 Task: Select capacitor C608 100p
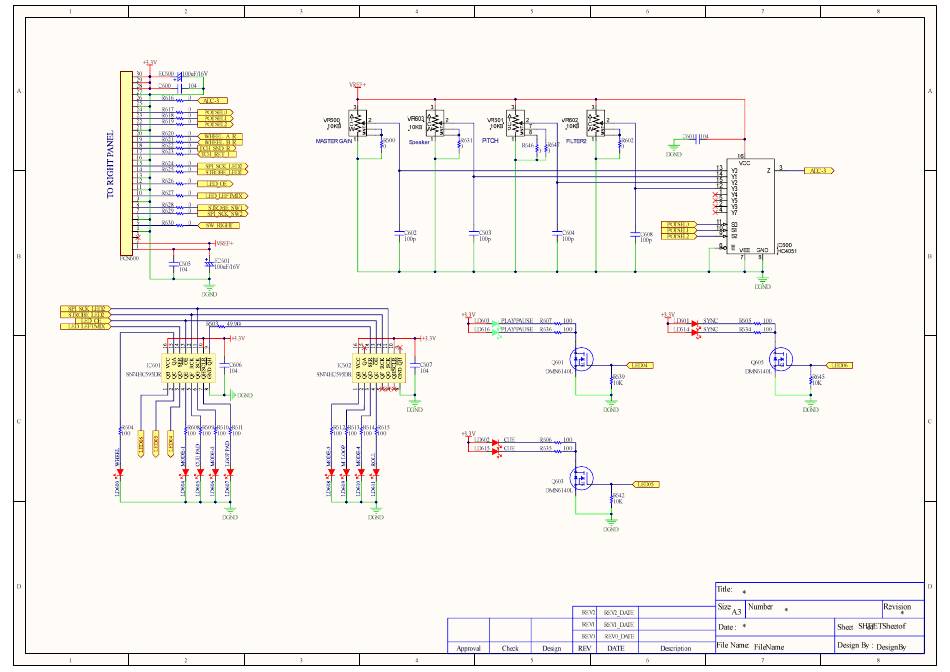tap(635, 233)
